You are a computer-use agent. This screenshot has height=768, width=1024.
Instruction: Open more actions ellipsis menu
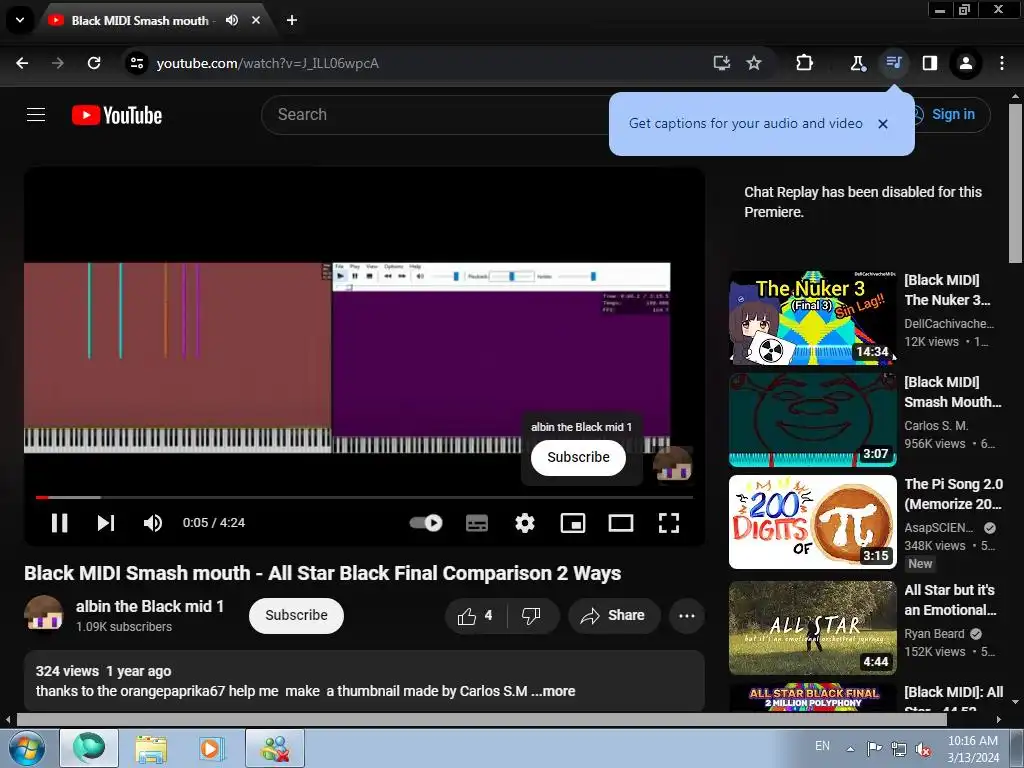pyautogui.click(x=686, y=615)
